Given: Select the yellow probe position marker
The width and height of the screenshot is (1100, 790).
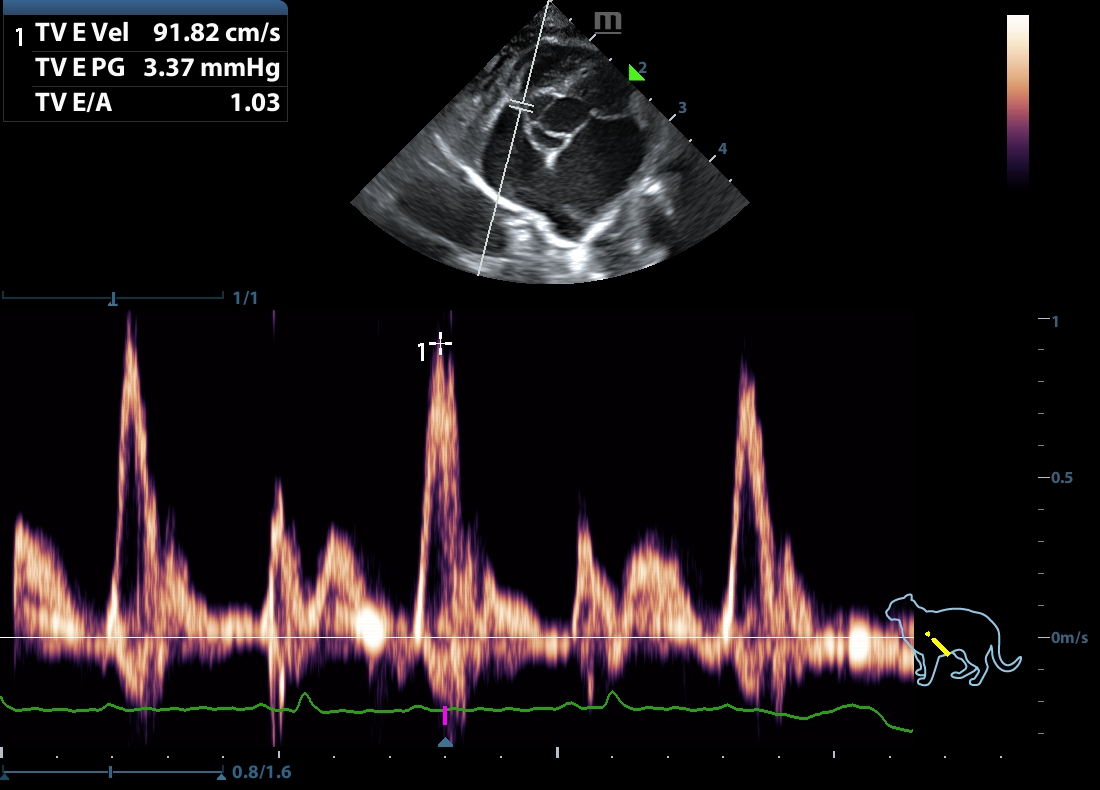Looking at the screenshot, I should tap(938, 643).
